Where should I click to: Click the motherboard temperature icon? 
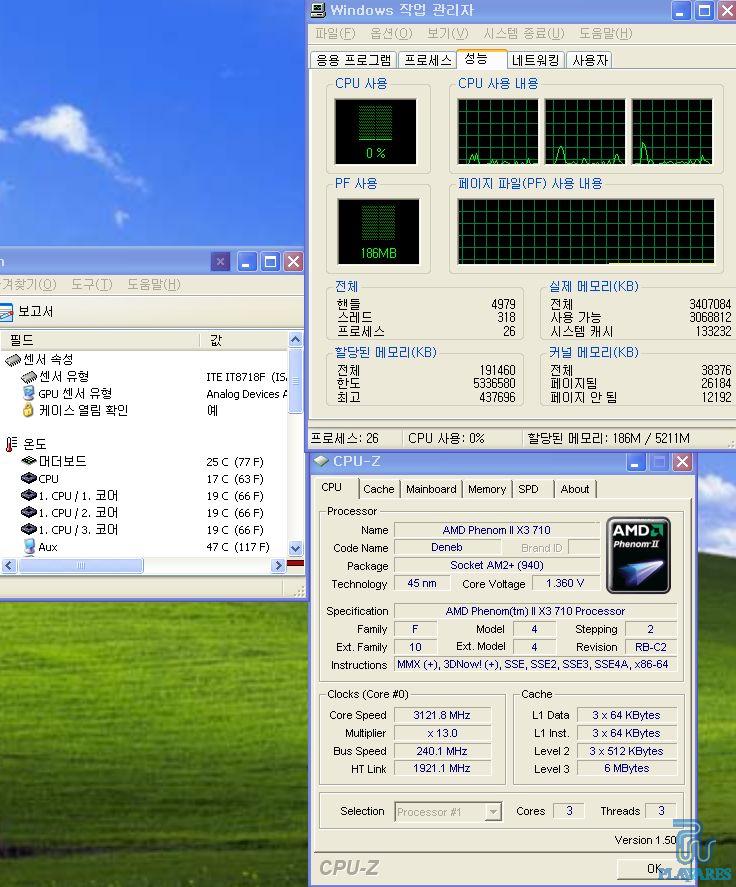coord(28,461)
